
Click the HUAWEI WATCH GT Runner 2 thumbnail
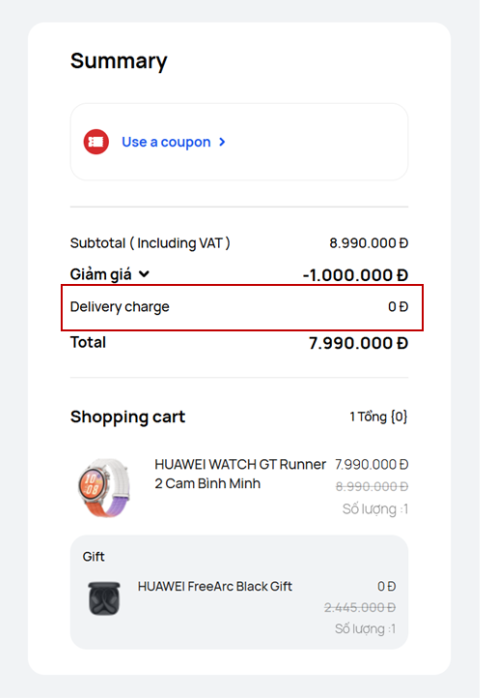104,487
